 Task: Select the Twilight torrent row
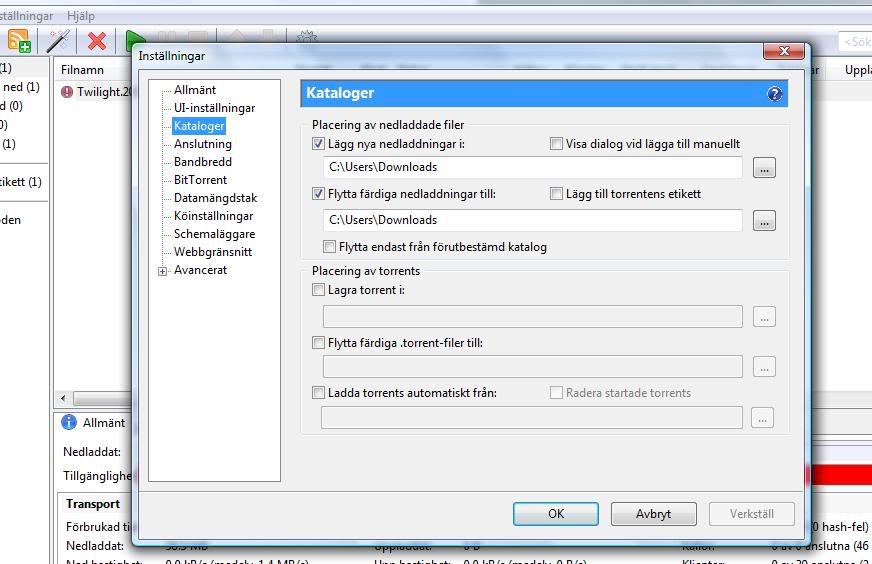click(x=95, y=92)
